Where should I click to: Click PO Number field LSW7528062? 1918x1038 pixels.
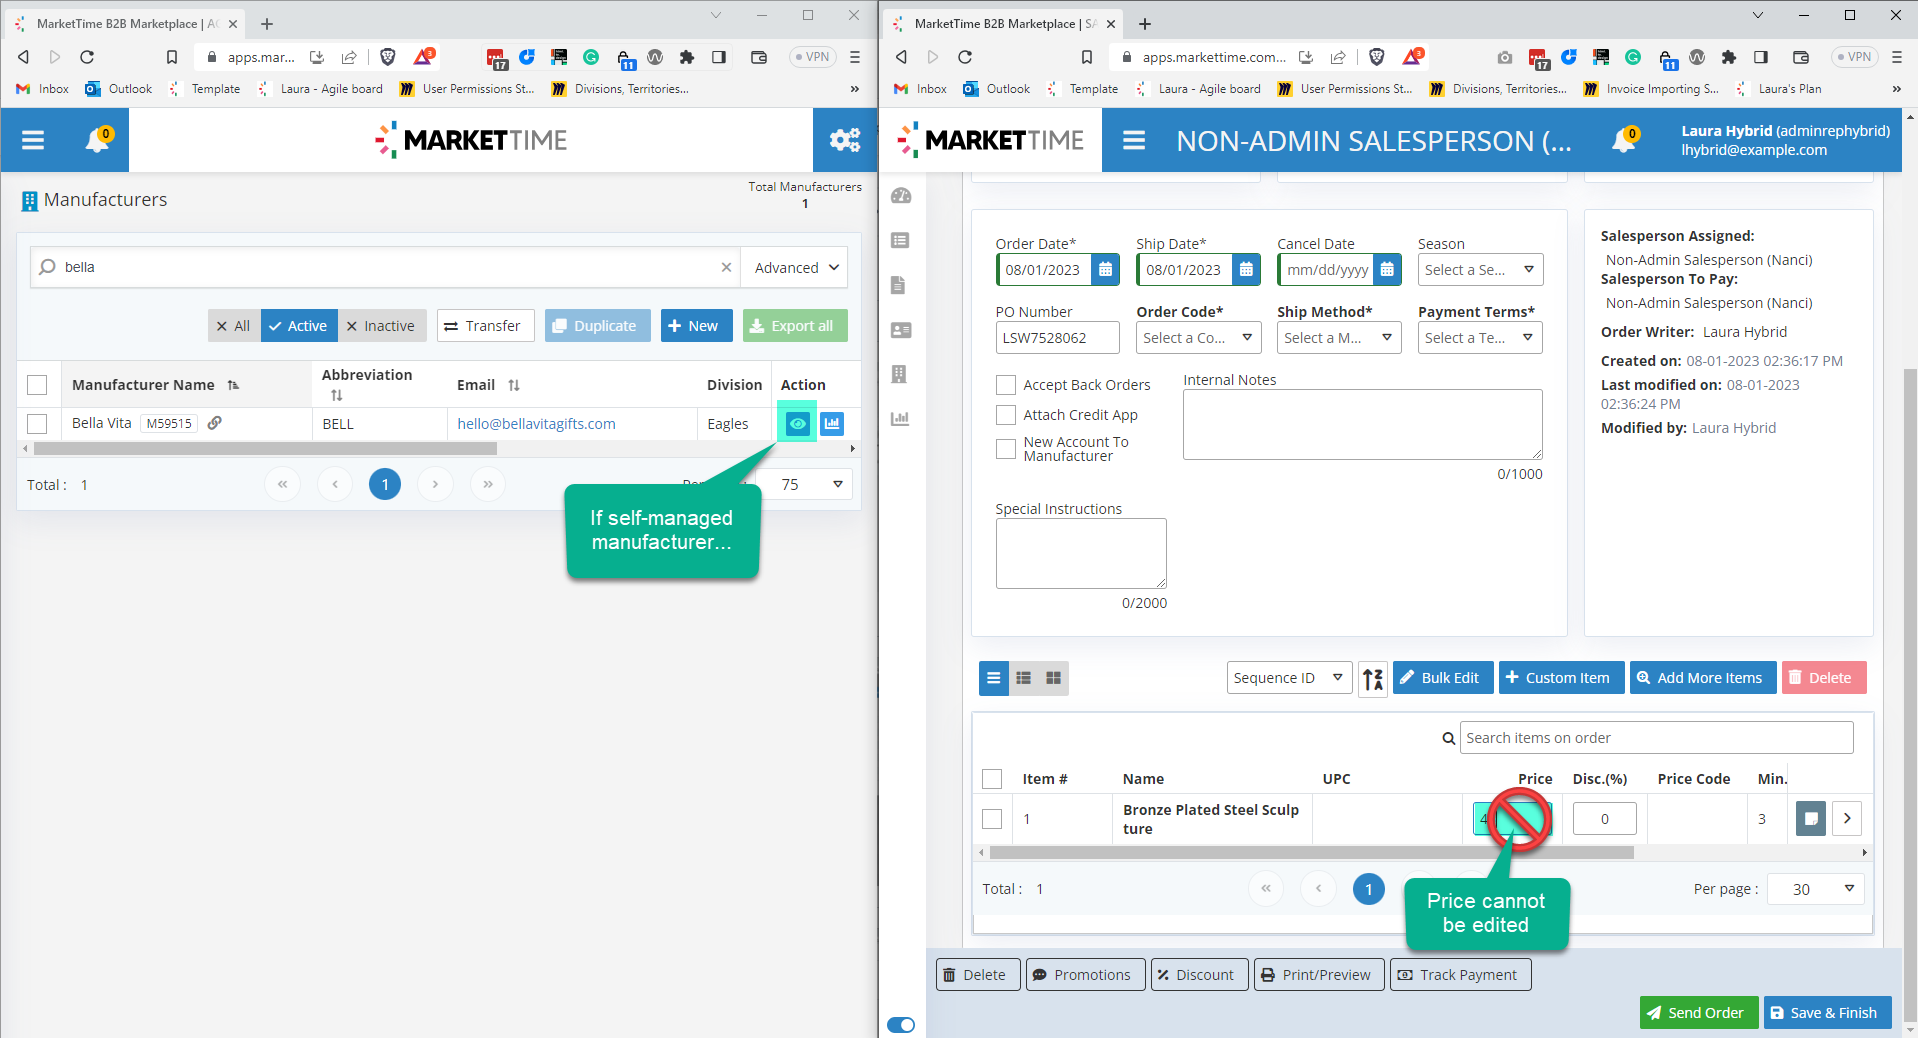click(x=1057, y=338)
